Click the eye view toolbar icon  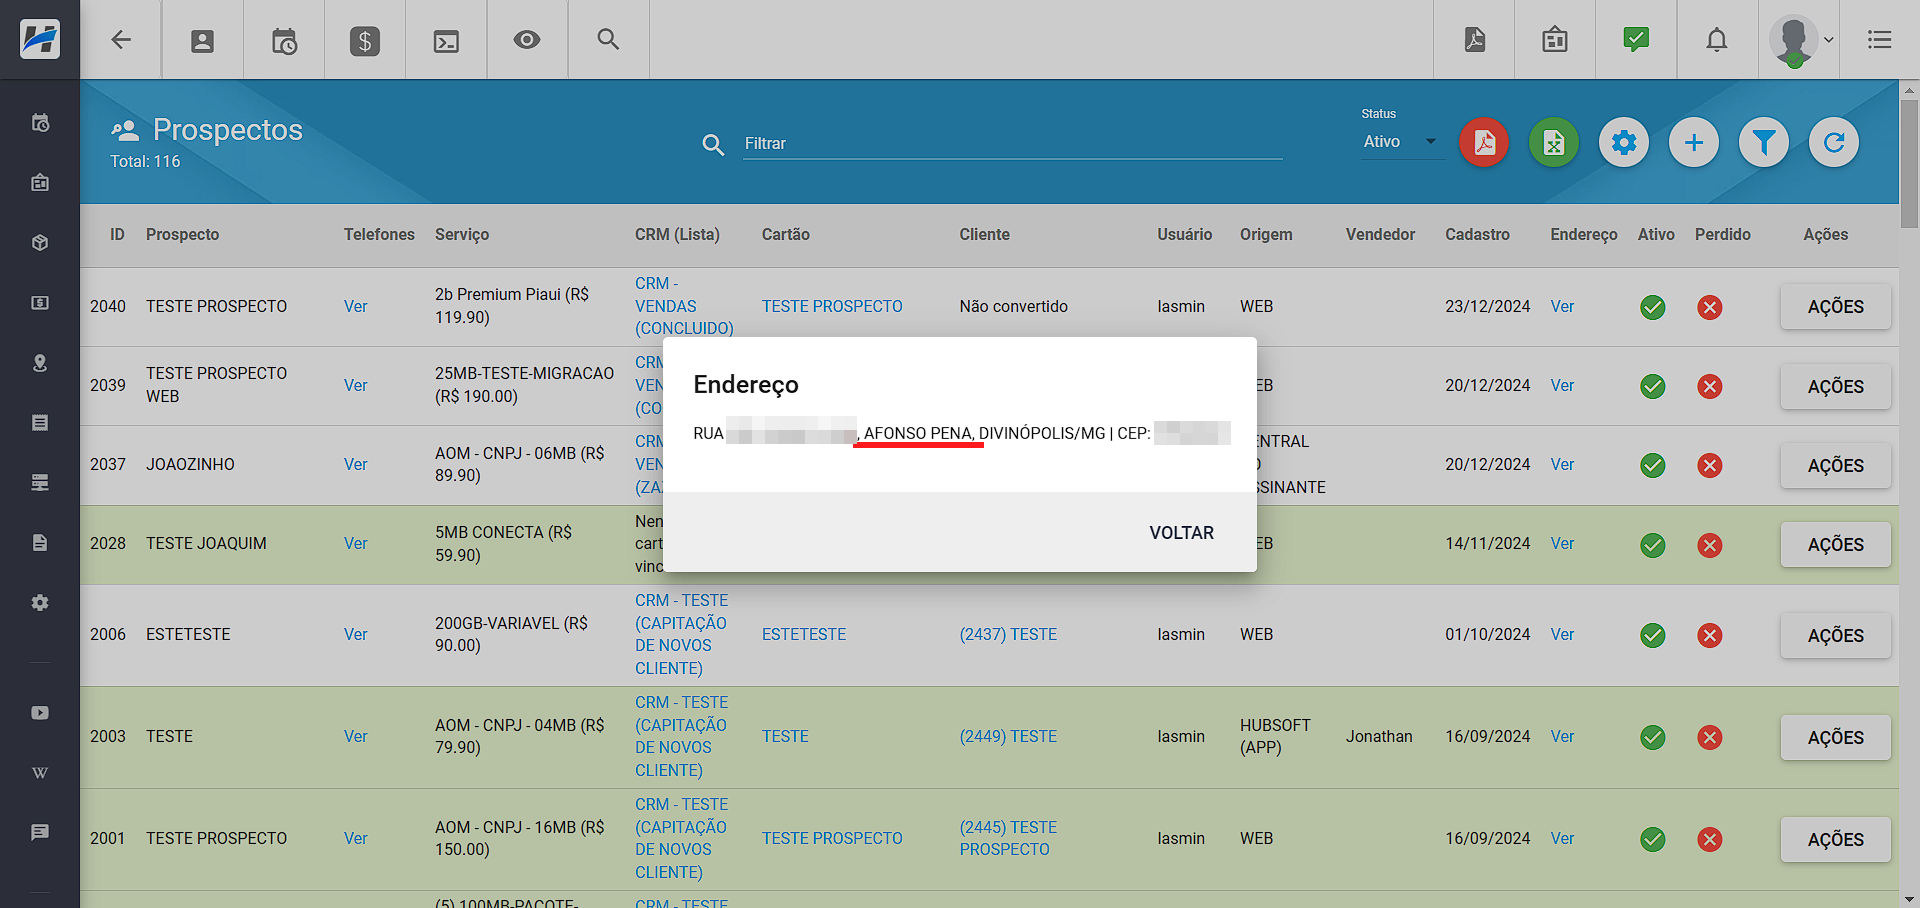tap(527, 40)
